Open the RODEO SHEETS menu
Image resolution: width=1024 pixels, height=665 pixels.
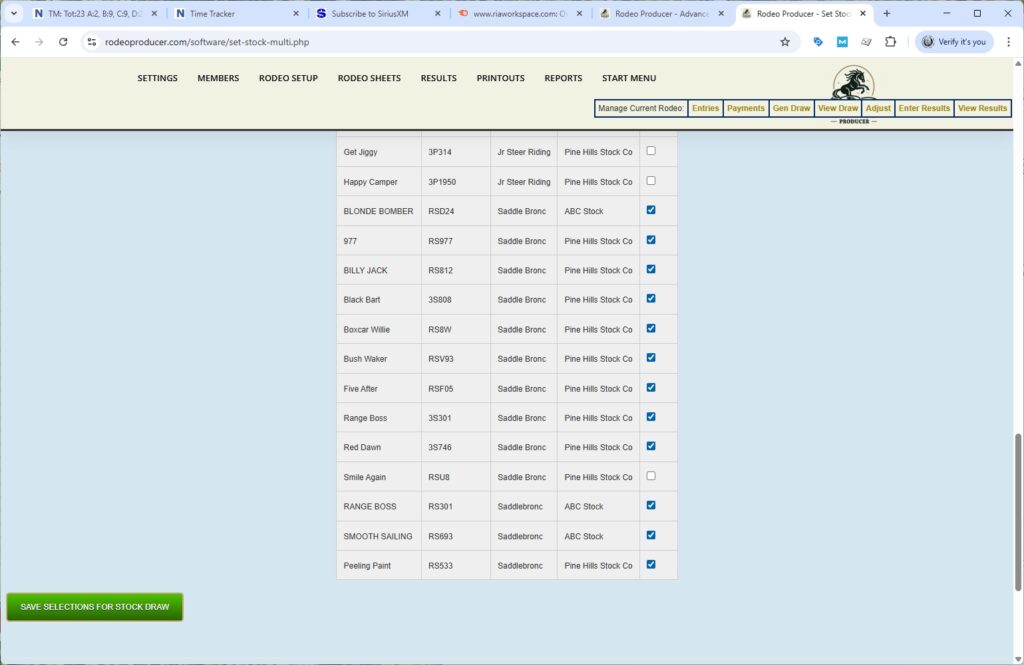click(369, 78)
